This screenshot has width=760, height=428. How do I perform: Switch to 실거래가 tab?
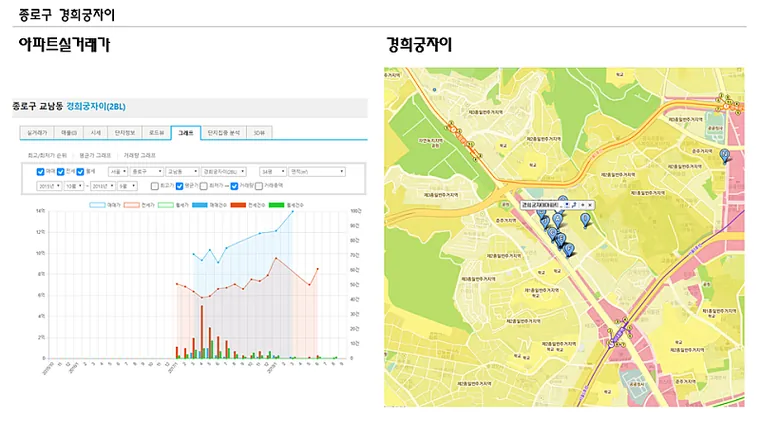coord(37,133)
